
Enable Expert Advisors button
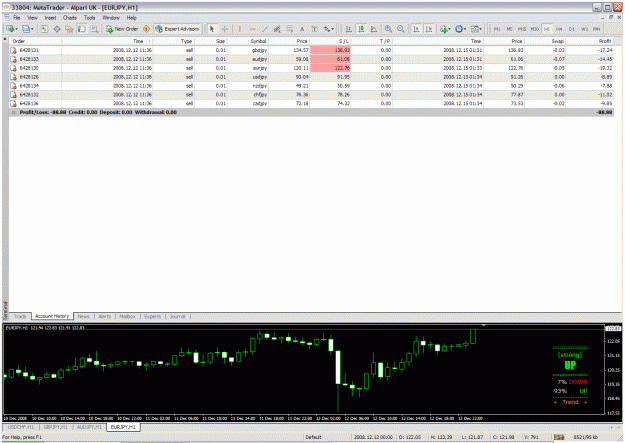[x=177, y=29]
